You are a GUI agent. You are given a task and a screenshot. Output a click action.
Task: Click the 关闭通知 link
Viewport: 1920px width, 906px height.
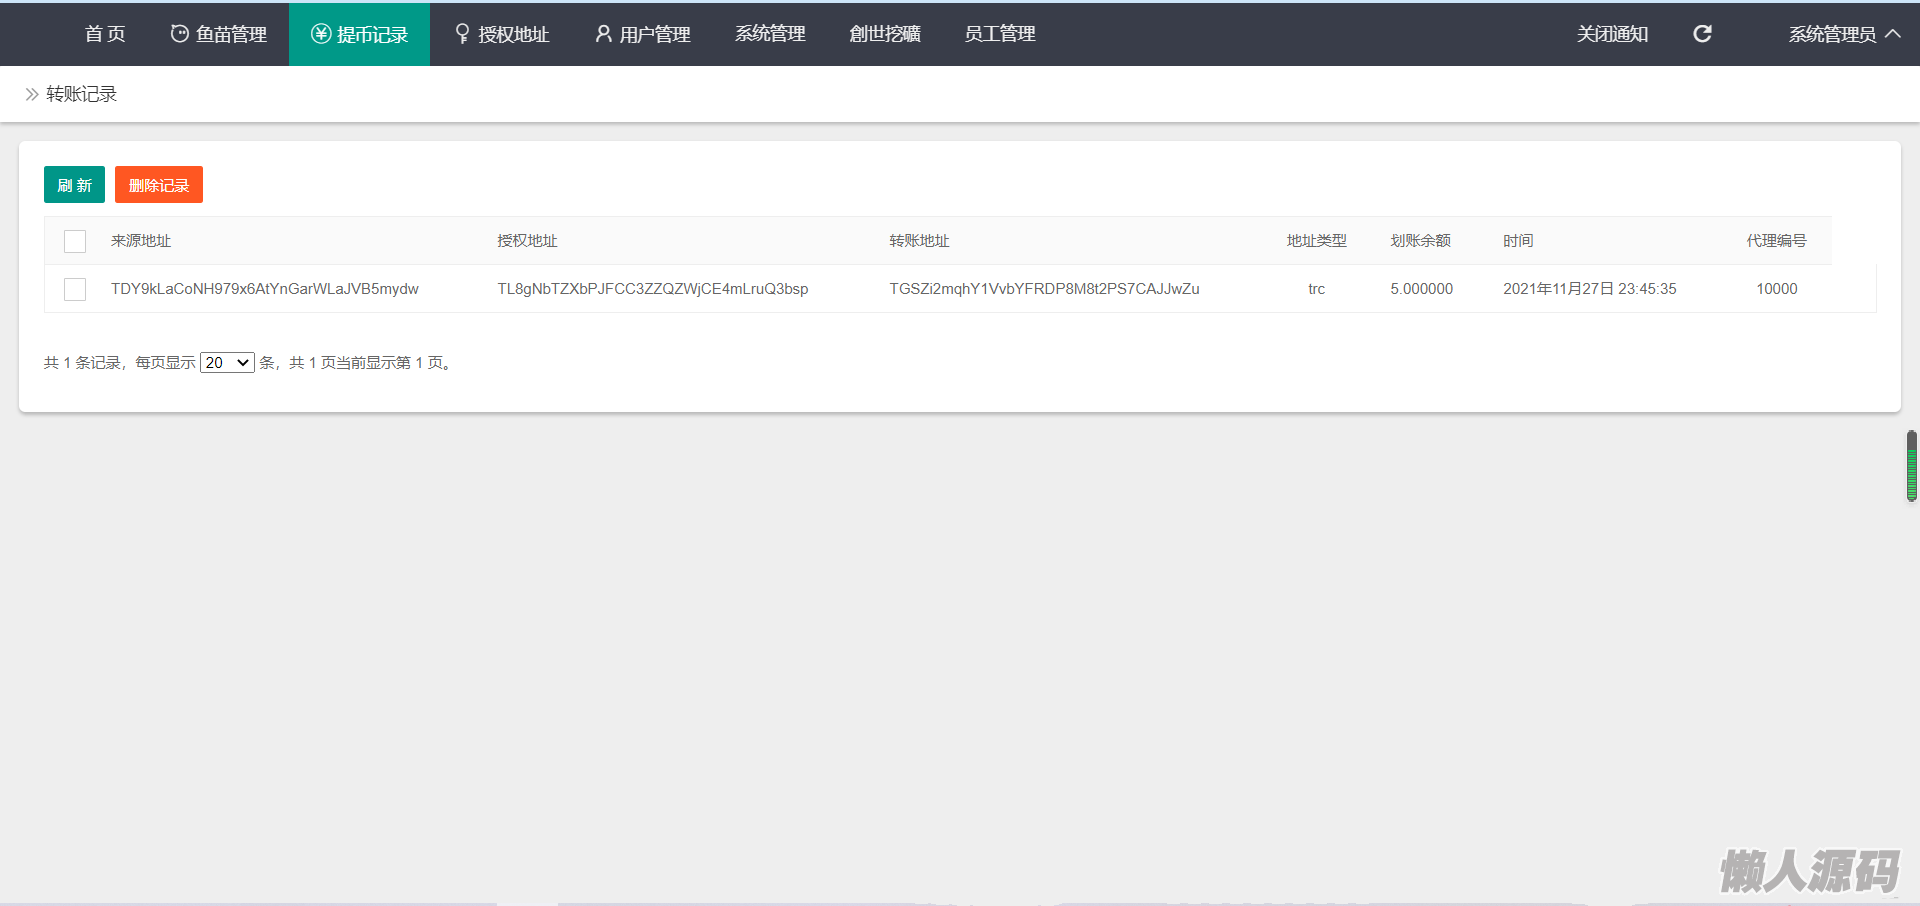[x=1612, y=34]
